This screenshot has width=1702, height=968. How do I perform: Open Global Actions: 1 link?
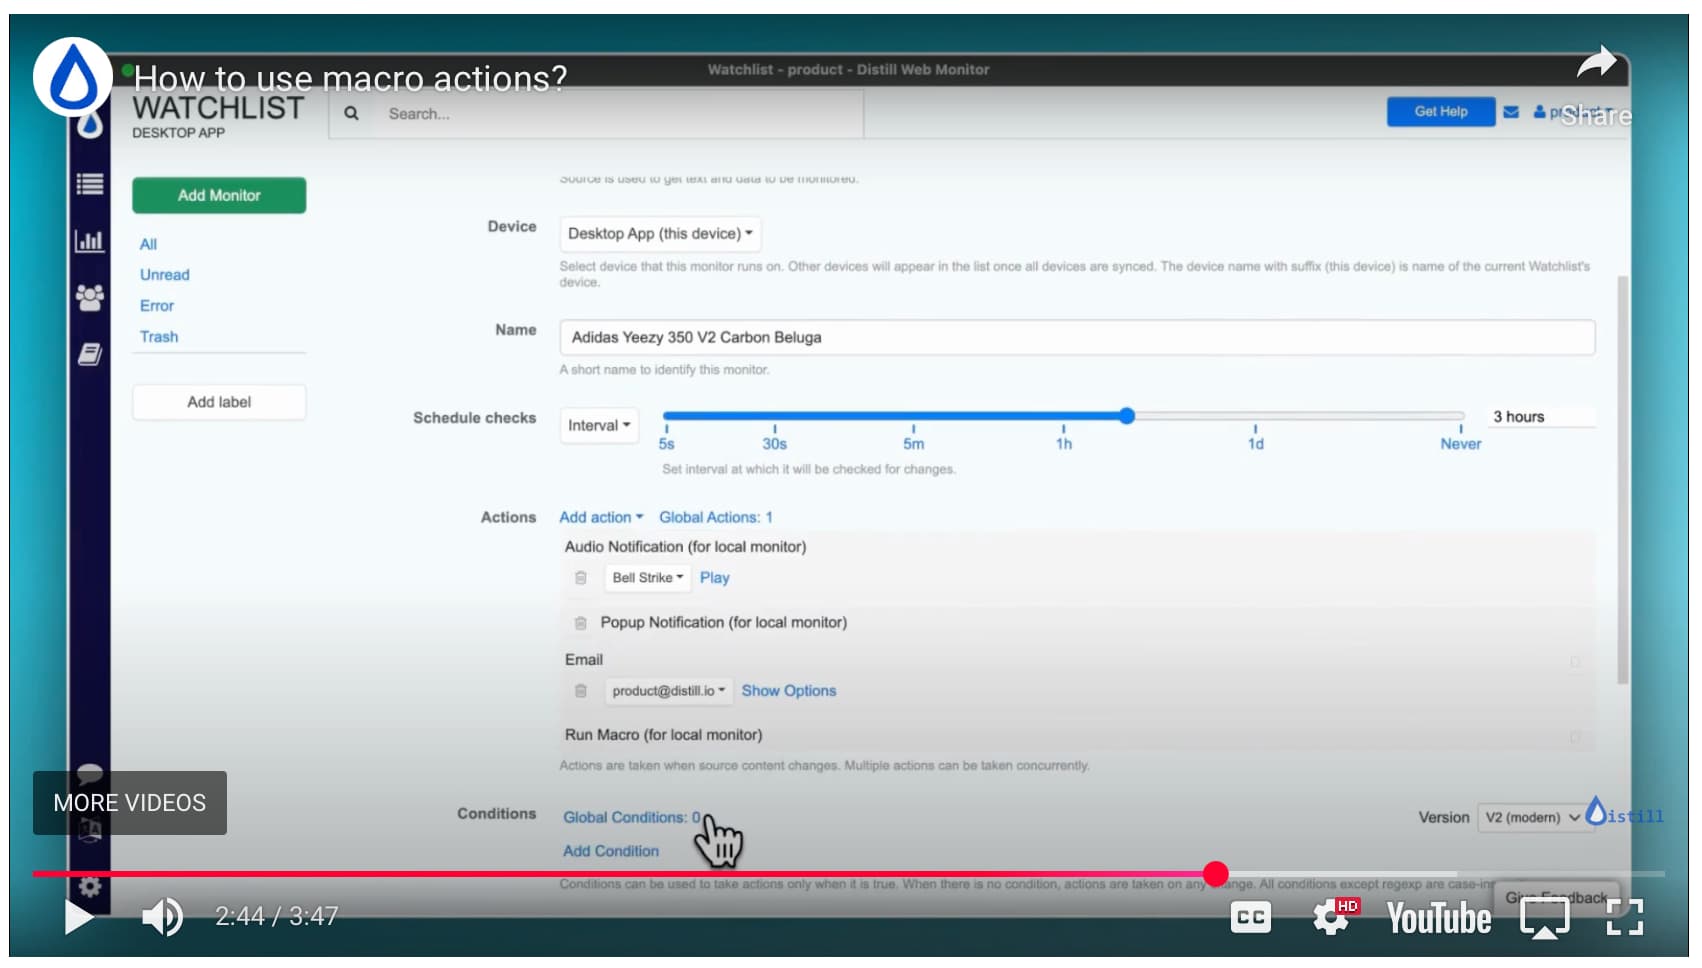[716, 517]
